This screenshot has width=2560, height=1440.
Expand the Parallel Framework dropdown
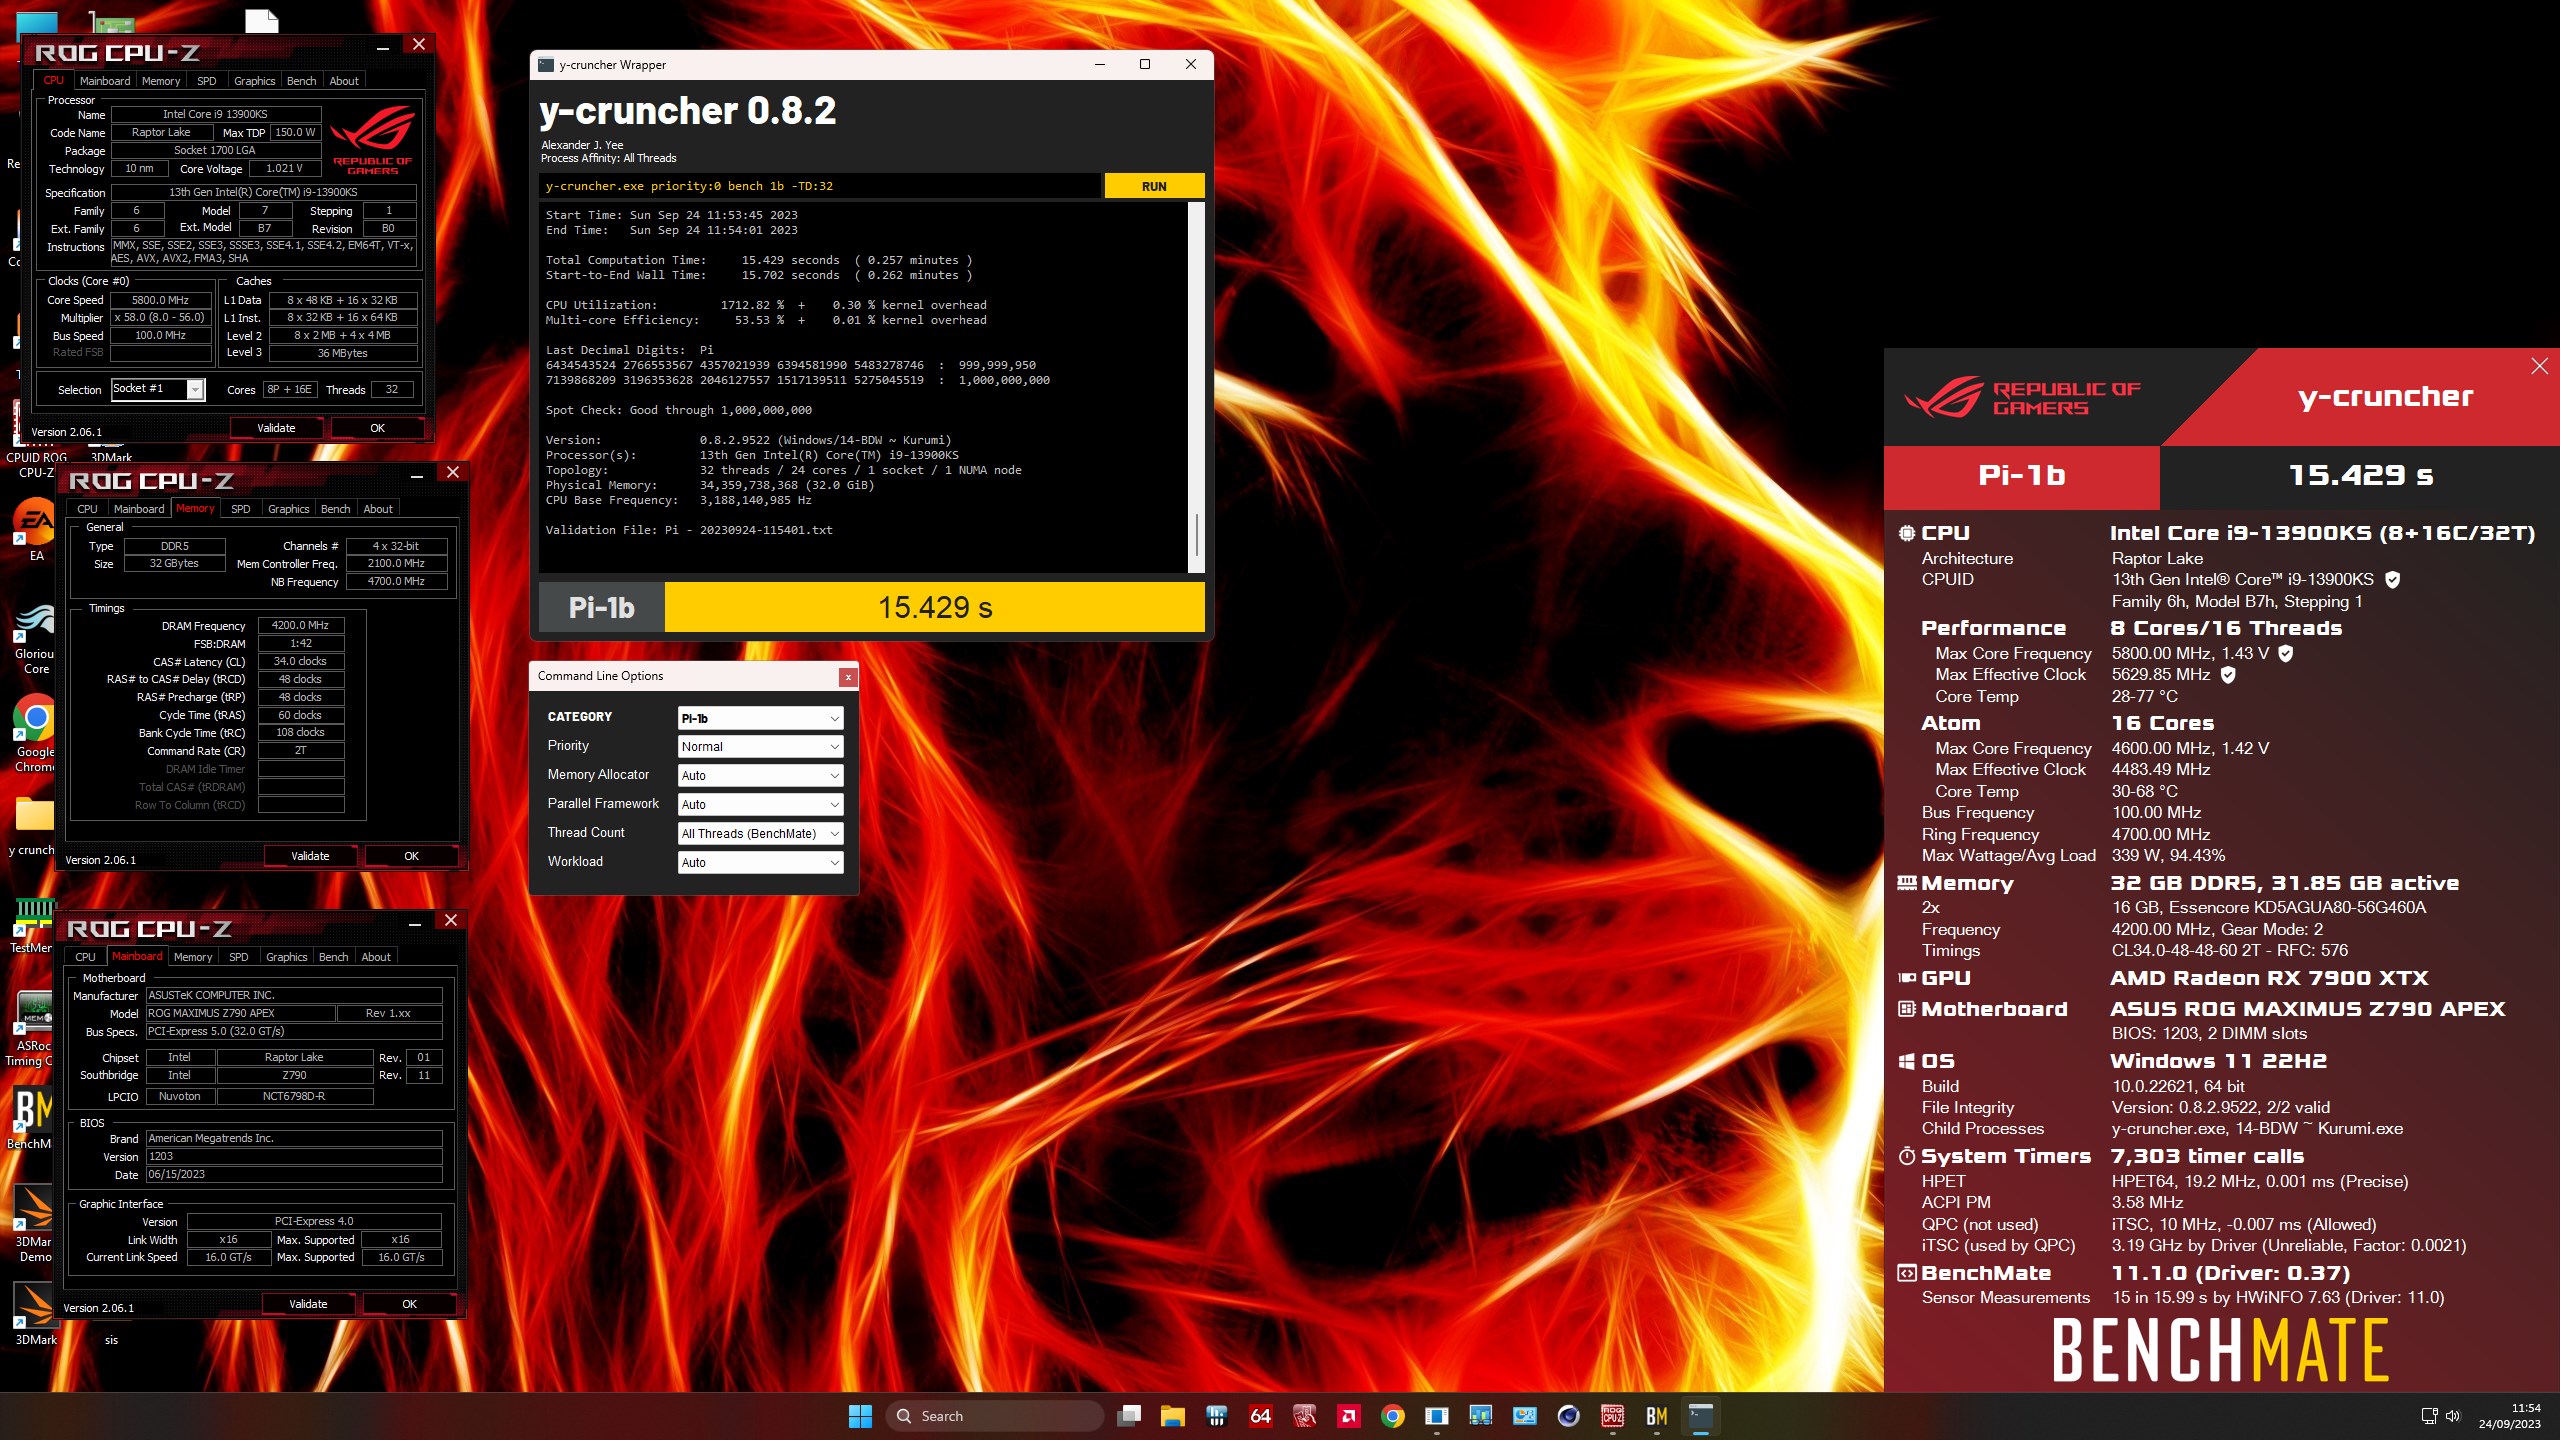(760, 805)
